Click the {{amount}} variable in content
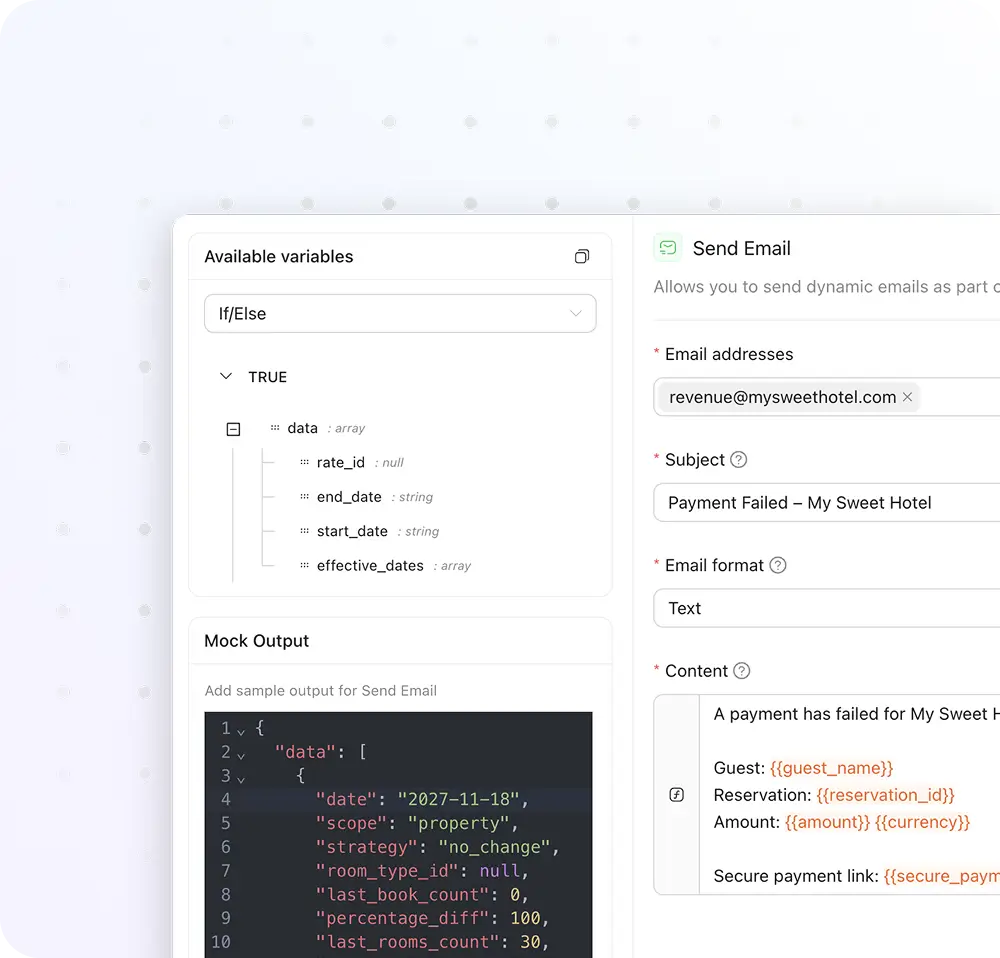 (827, 822)
